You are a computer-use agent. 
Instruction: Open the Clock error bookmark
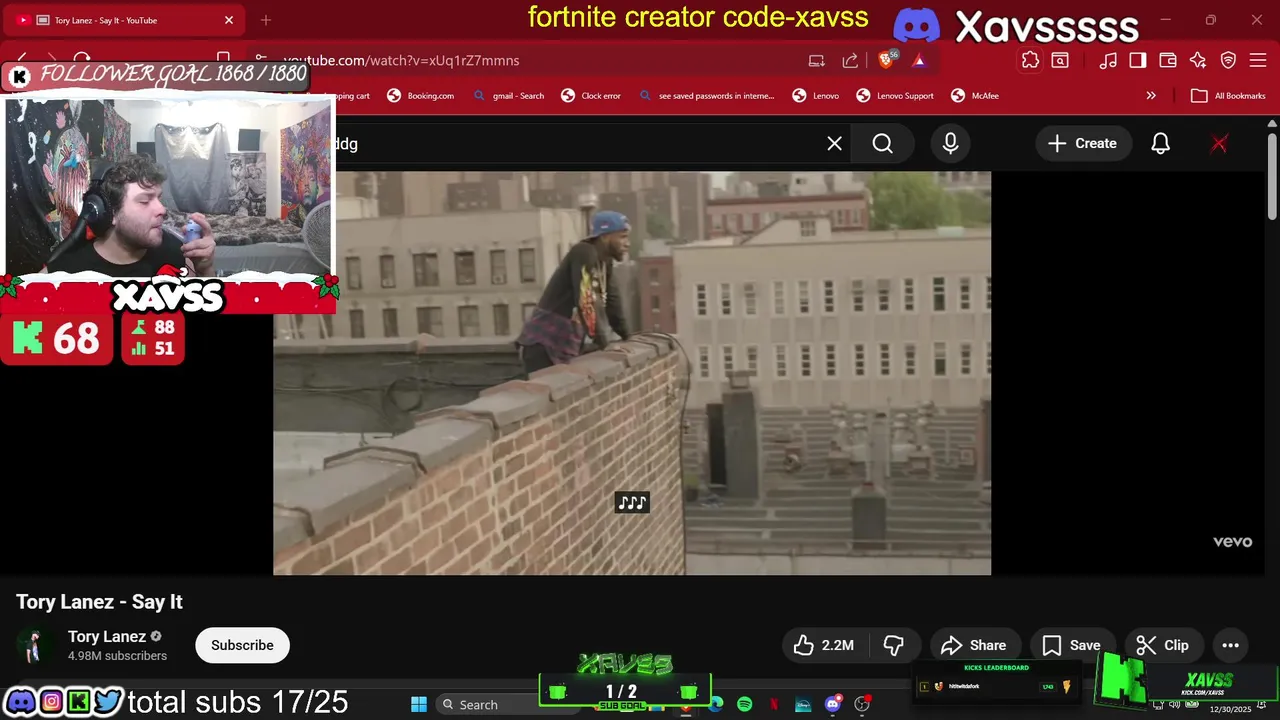[591, 96]
